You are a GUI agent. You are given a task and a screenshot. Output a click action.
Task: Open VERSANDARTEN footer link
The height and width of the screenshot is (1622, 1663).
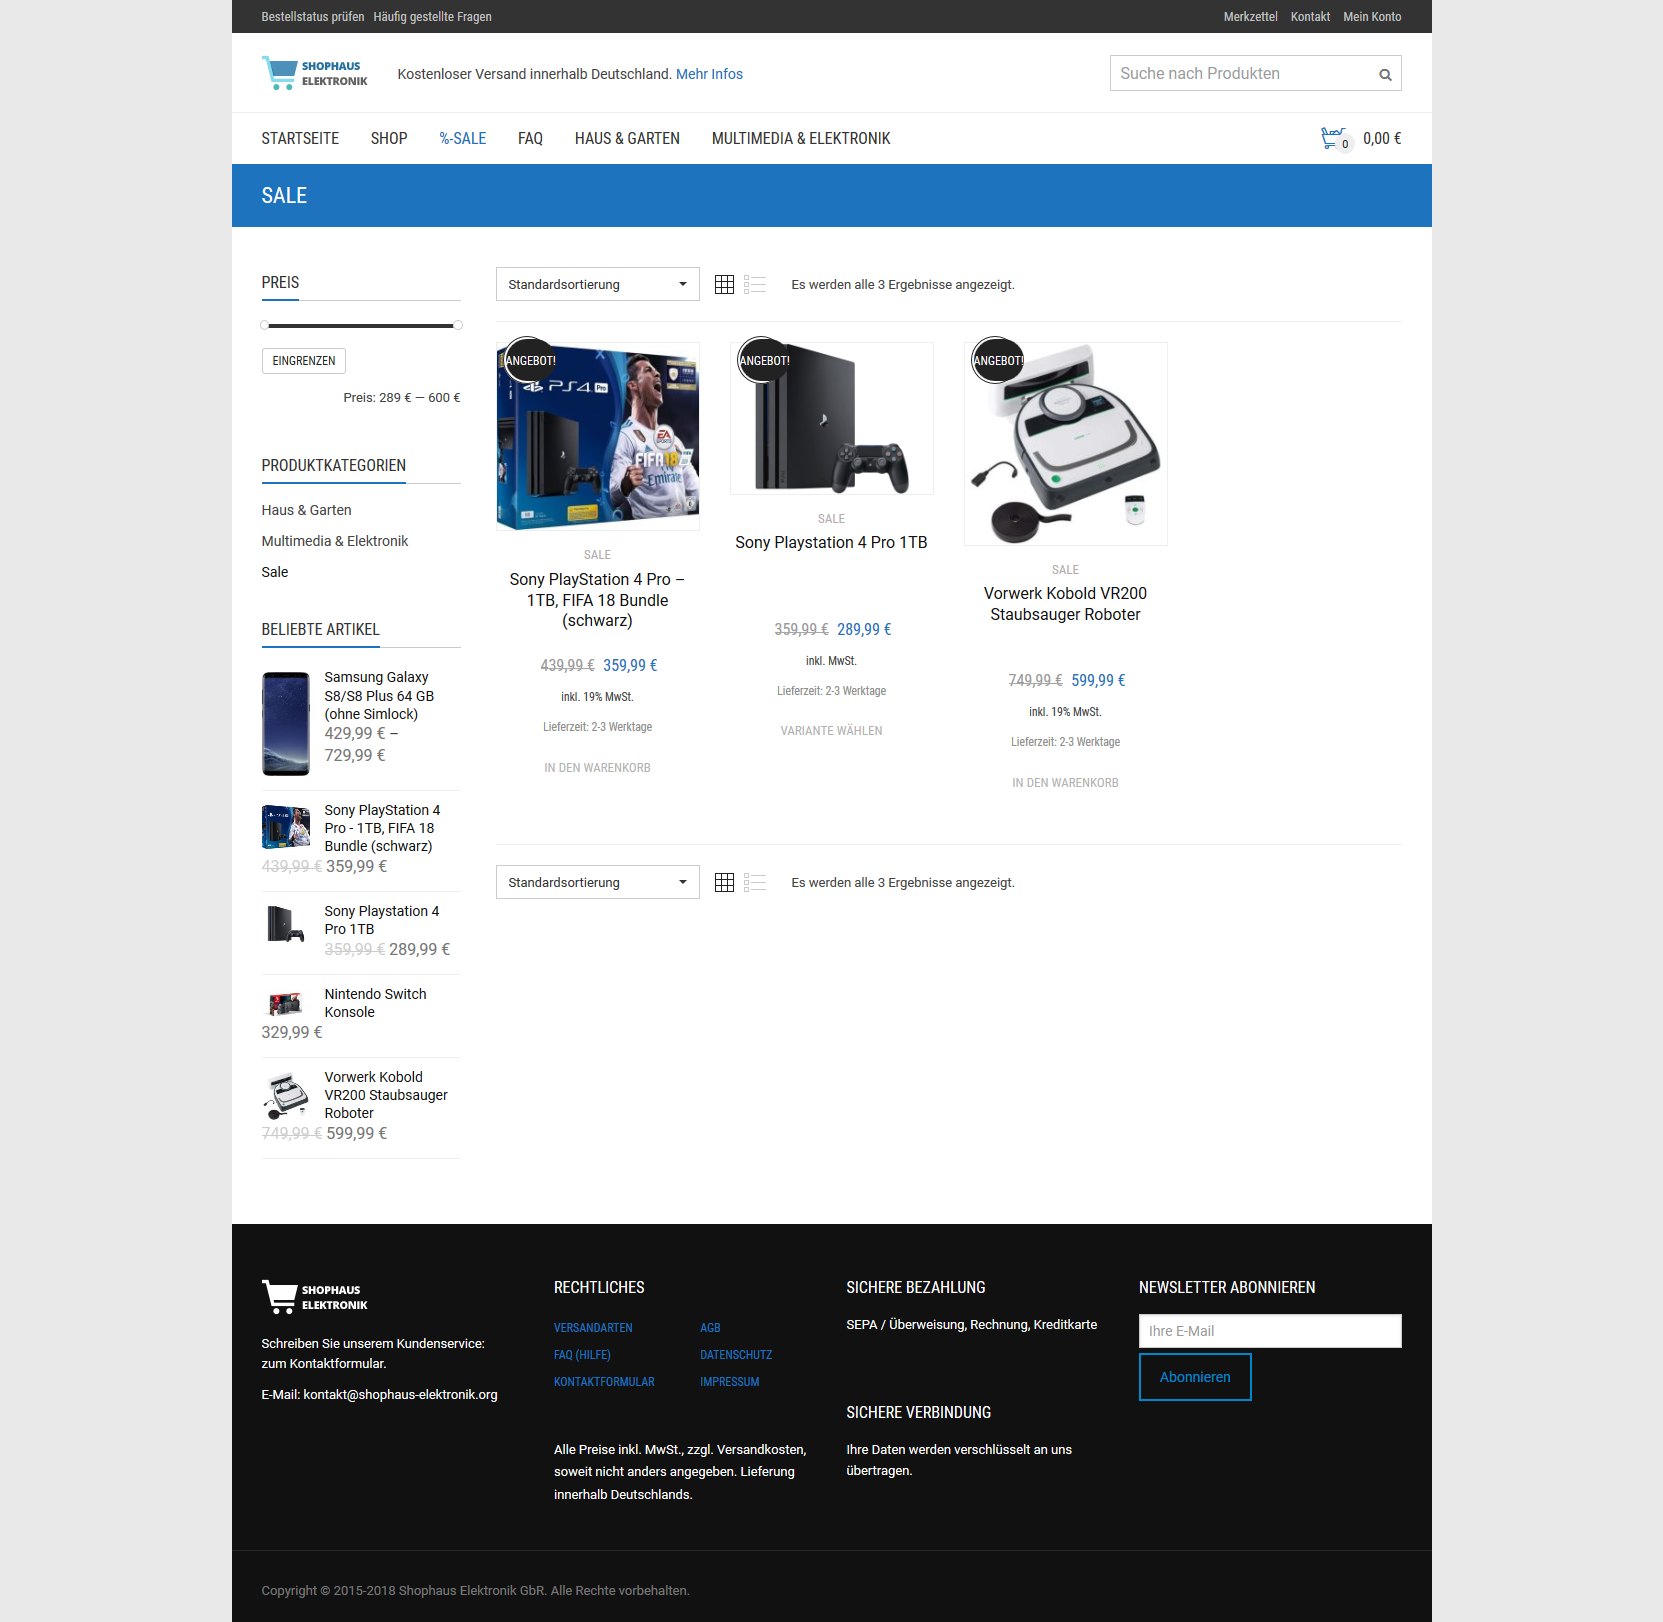pyautogui.click(x=593, y=1328)
